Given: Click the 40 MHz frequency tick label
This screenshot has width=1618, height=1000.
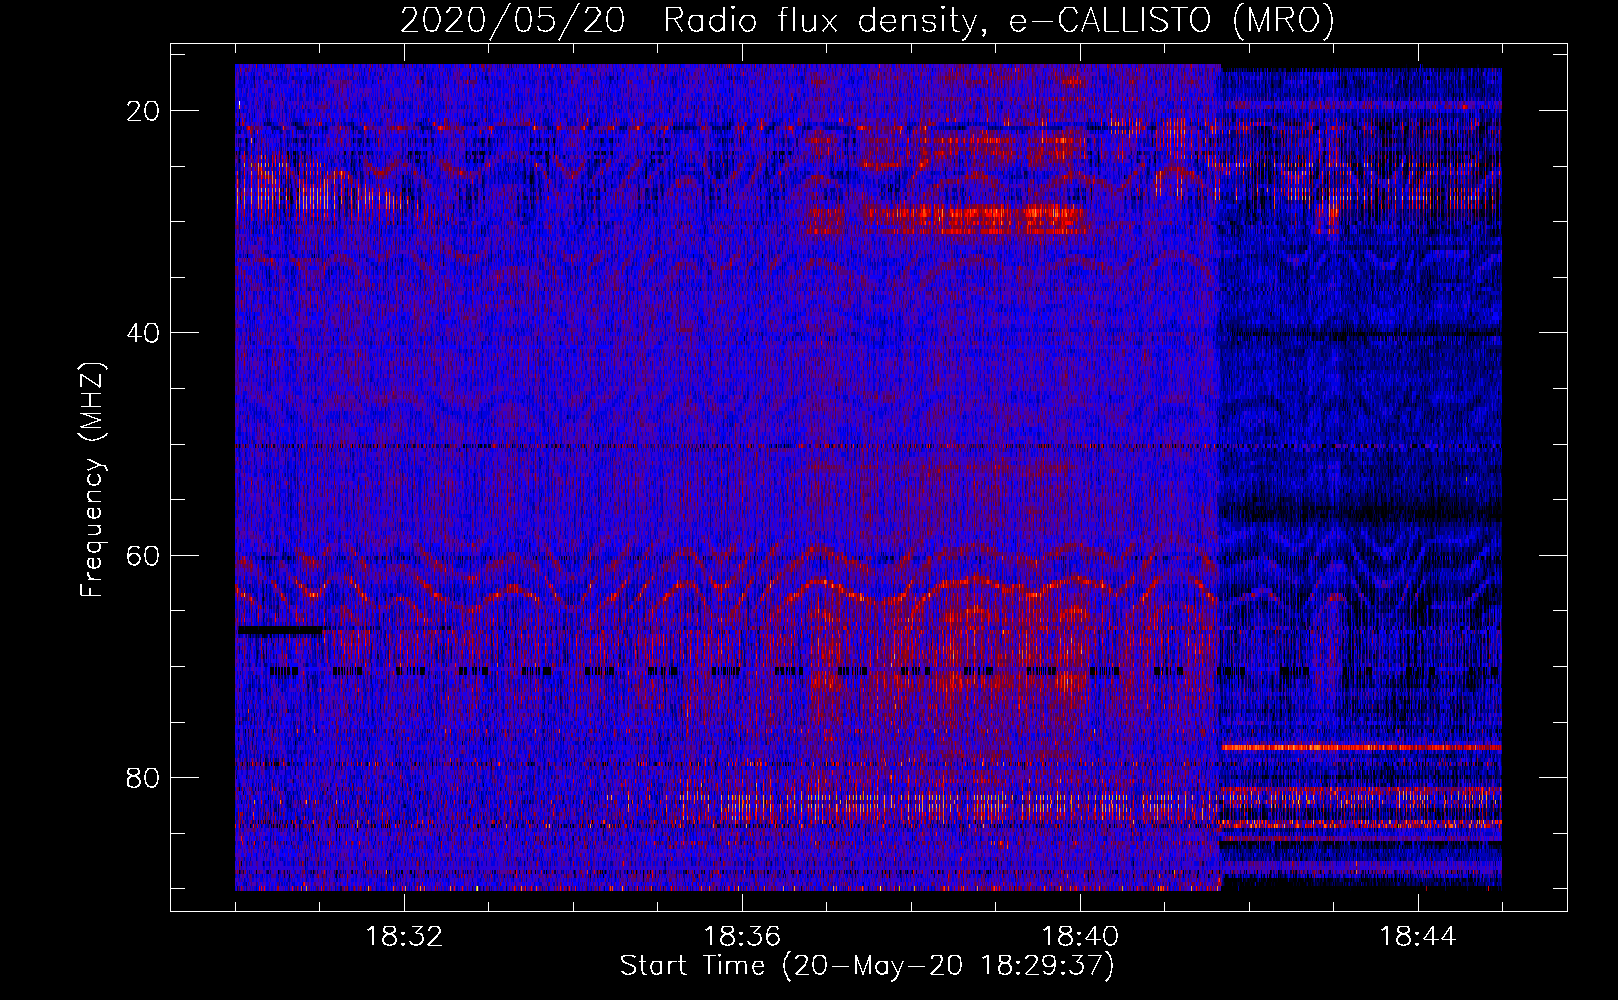Looking at the screenshot, I should click(144, 333).
